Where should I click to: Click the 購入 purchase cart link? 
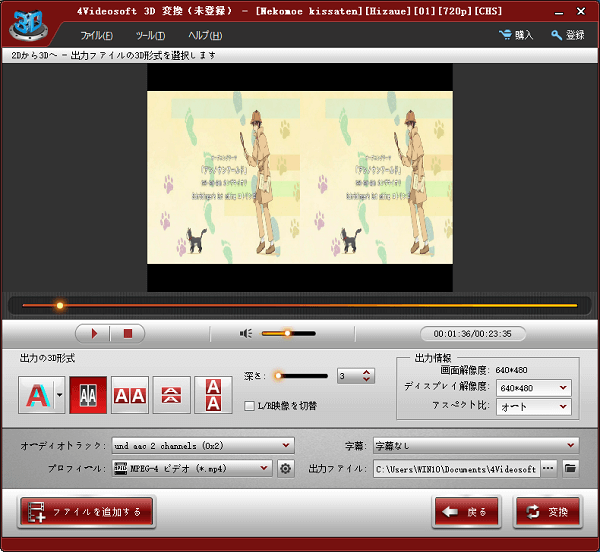click(x=516, y=35)
